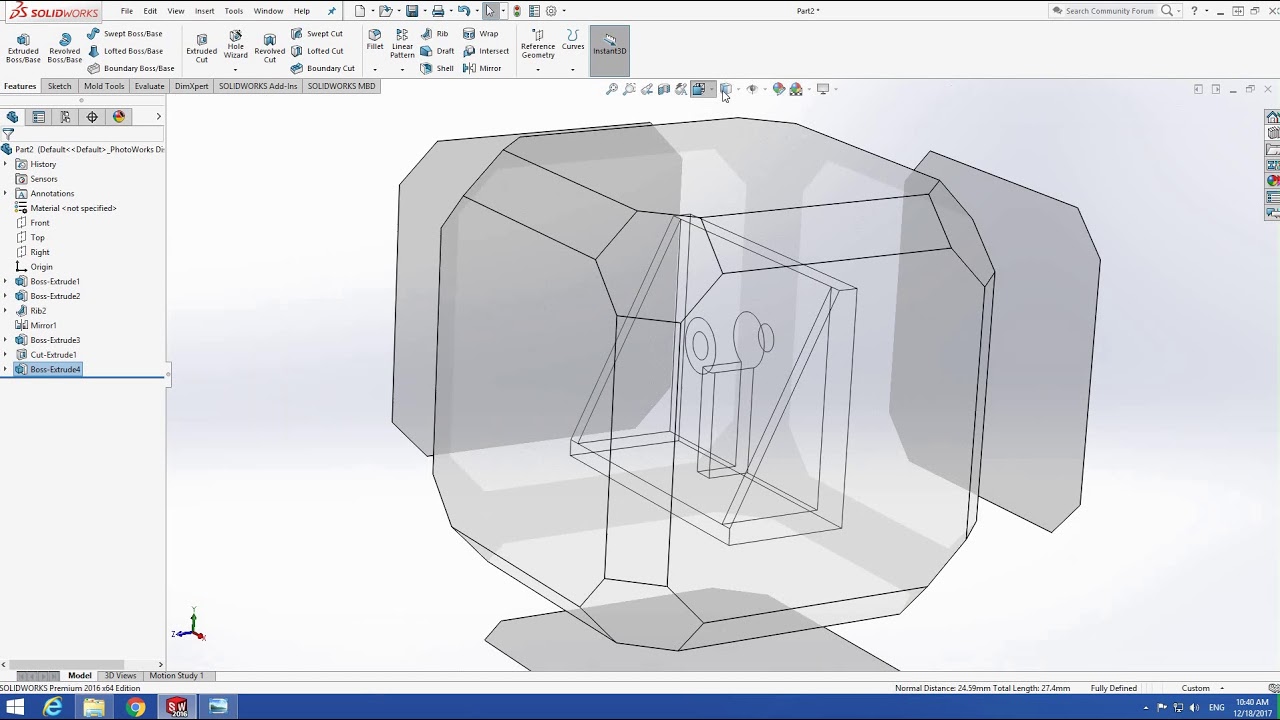Switch to Motion Study 1 tab

pyautogui.click(x=176, y=676)
